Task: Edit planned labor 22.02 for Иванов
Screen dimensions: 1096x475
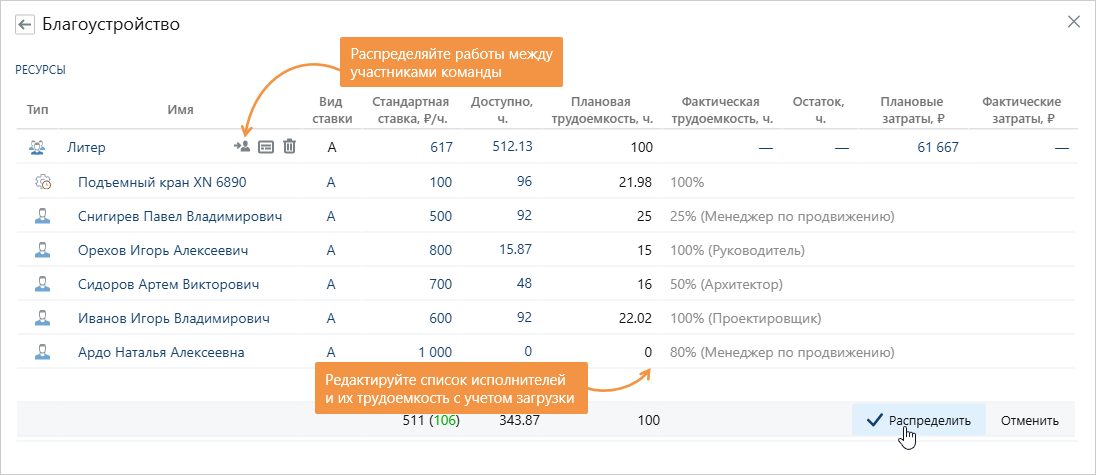Action: click(x=635, y=318)
